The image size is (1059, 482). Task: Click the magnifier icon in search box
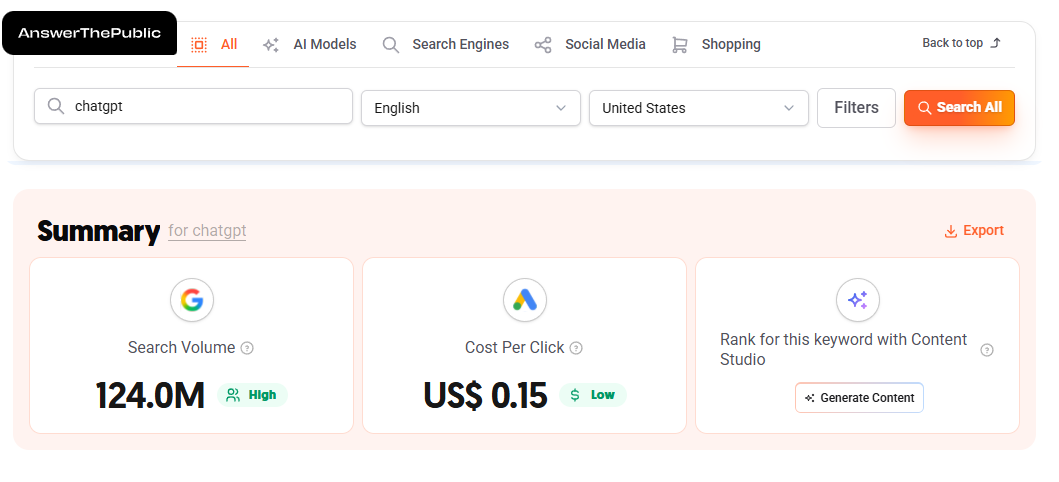[56, 106]
